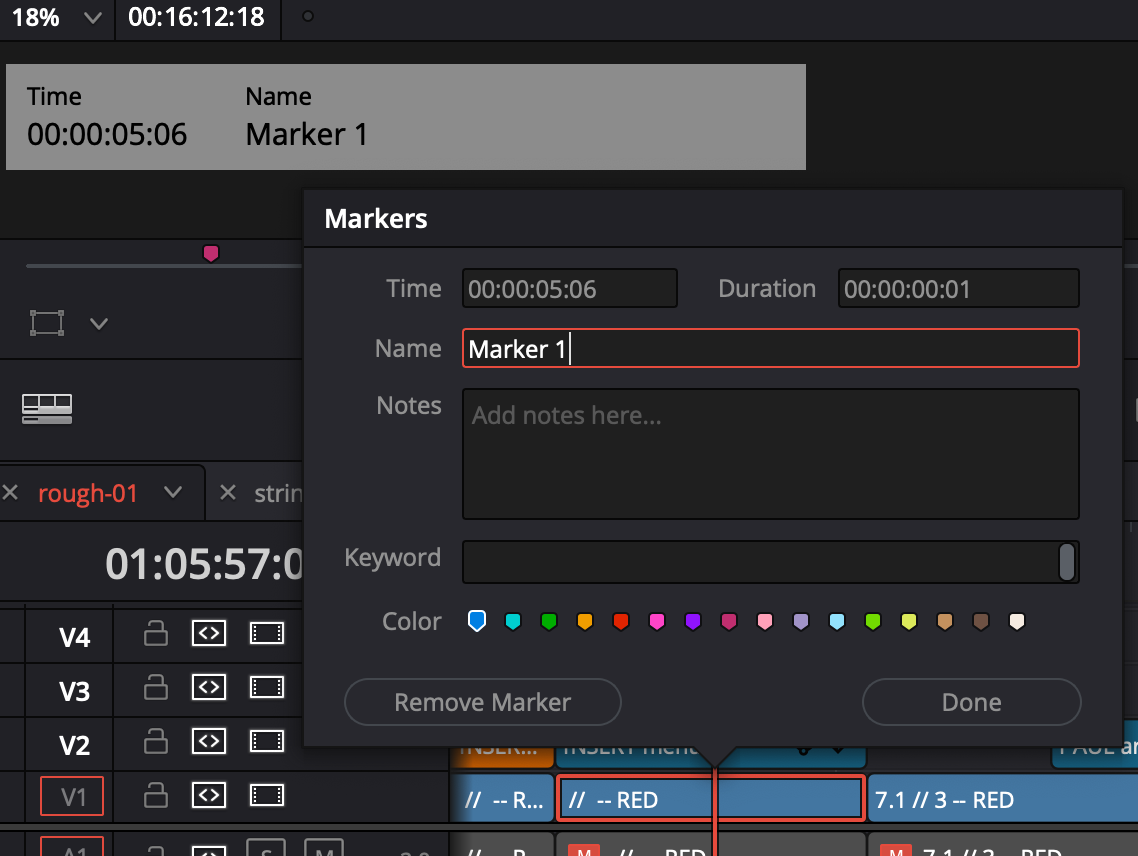Click the Auto Track Selector icon on V4
Viewport: 1138px width, 856px height.
pyautogui.click(x=209, y=634)
